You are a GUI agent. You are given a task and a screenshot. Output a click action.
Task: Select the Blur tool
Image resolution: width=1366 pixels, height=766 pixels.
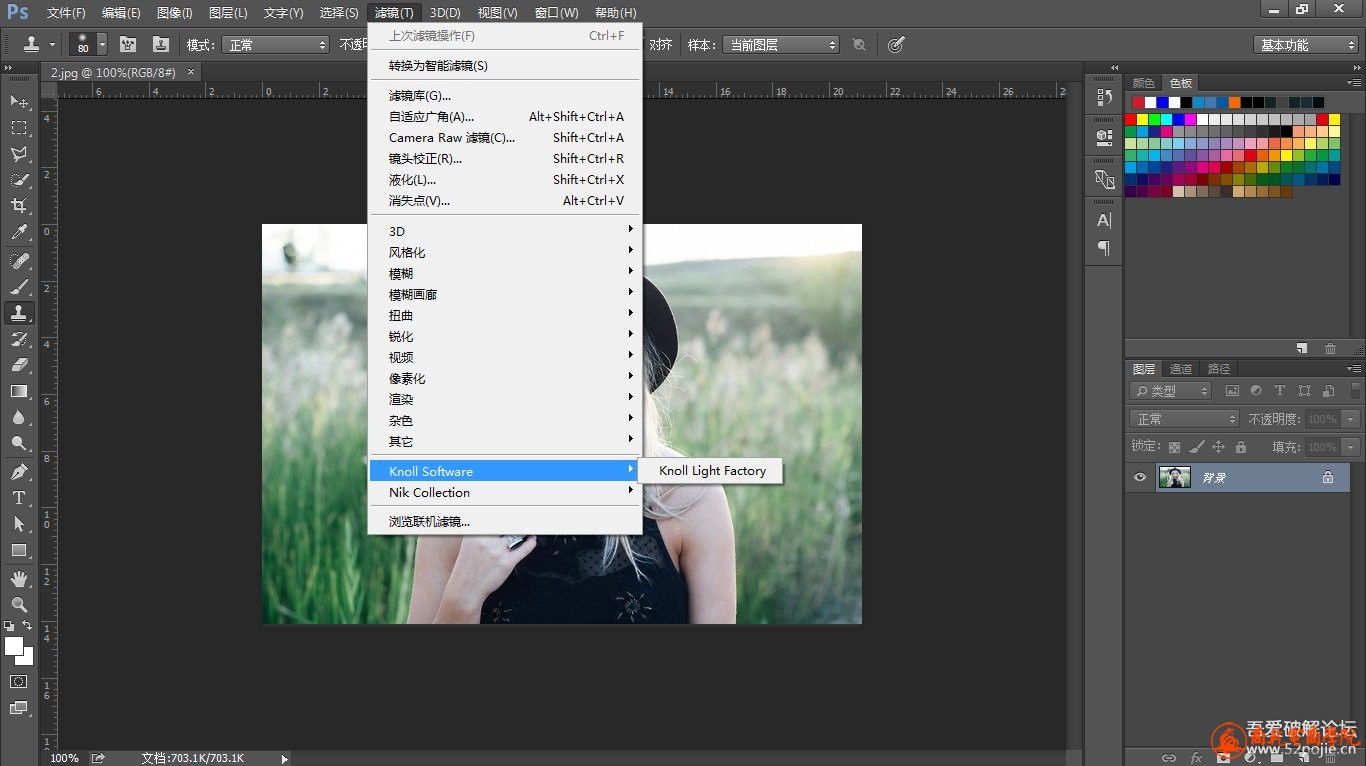[x=18, y=417]
